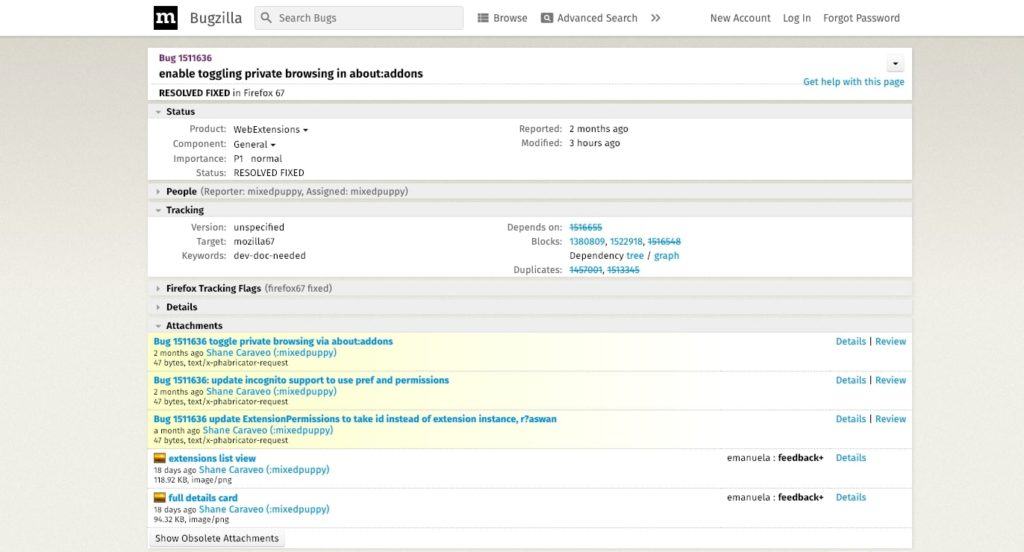This screenshot has height=552, width=1024.
Task: Click Shane Caraveo under extensions list view
Action: coord(264,470)
